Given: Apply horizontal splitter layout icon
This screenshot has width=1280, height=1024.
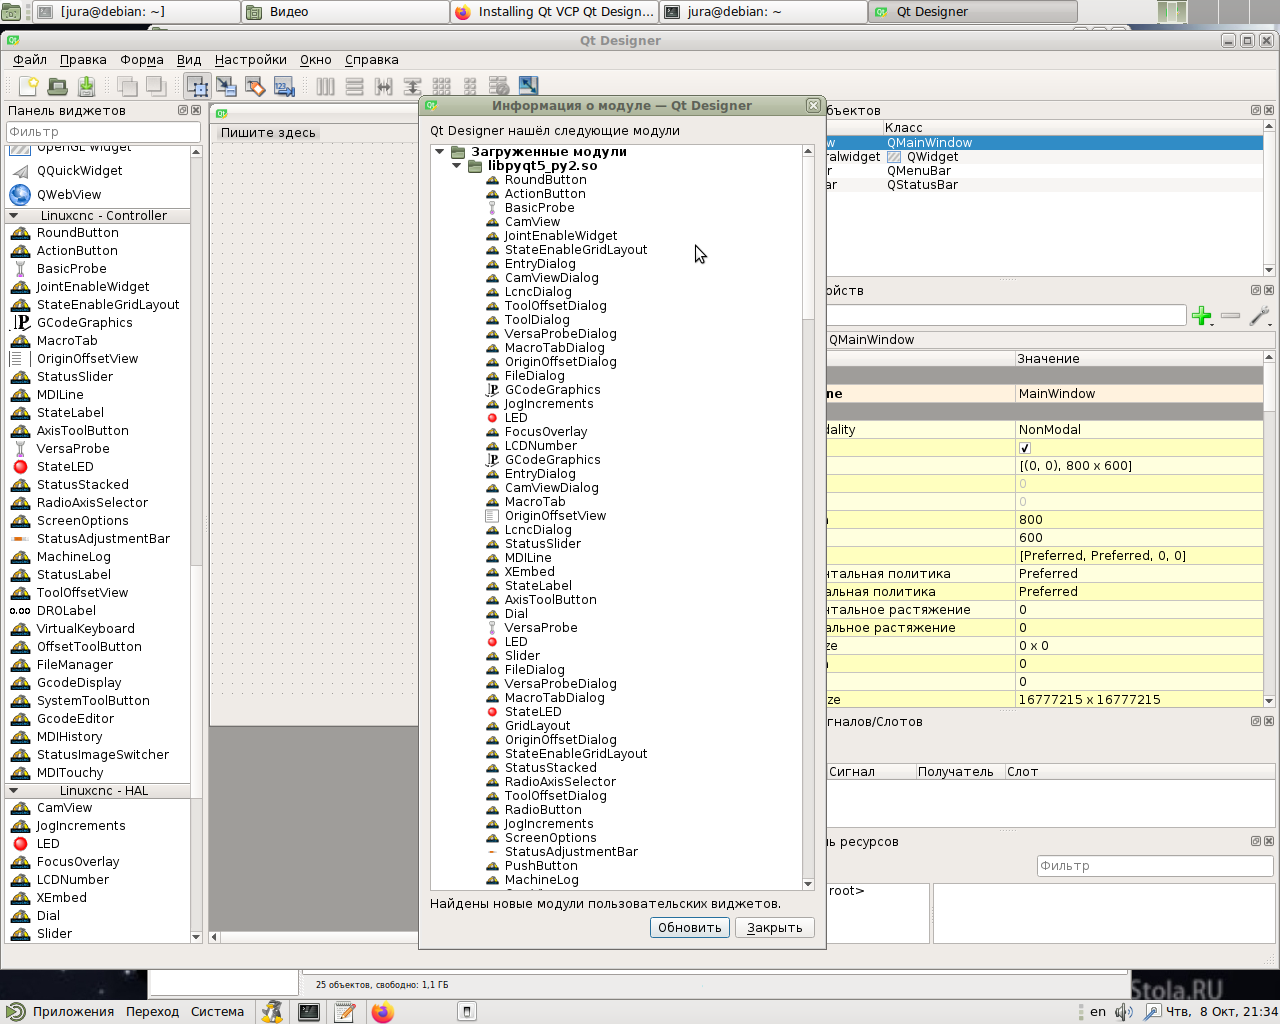Looking at the screenshot, I should tap(384, 87).
